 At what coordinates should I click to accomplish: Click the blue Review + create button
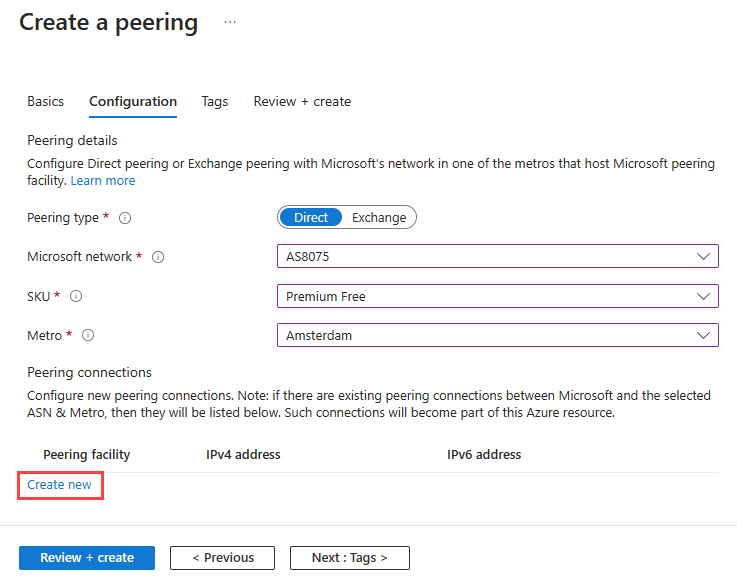pos(87,558)
